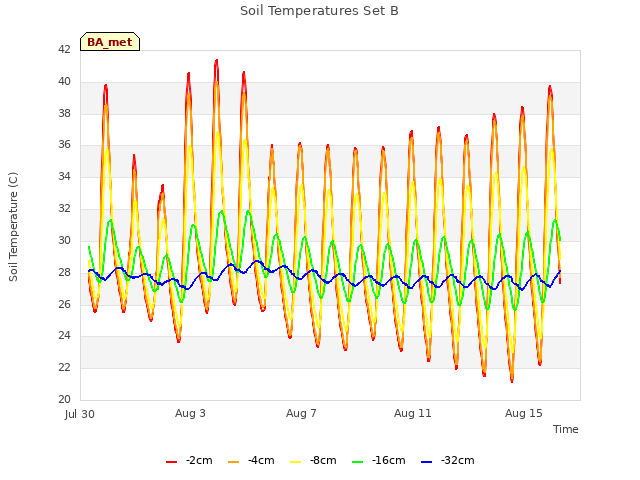Click the yellow -8cm legend marker
The image size is (640, 480).
click(x=296, y=462)
